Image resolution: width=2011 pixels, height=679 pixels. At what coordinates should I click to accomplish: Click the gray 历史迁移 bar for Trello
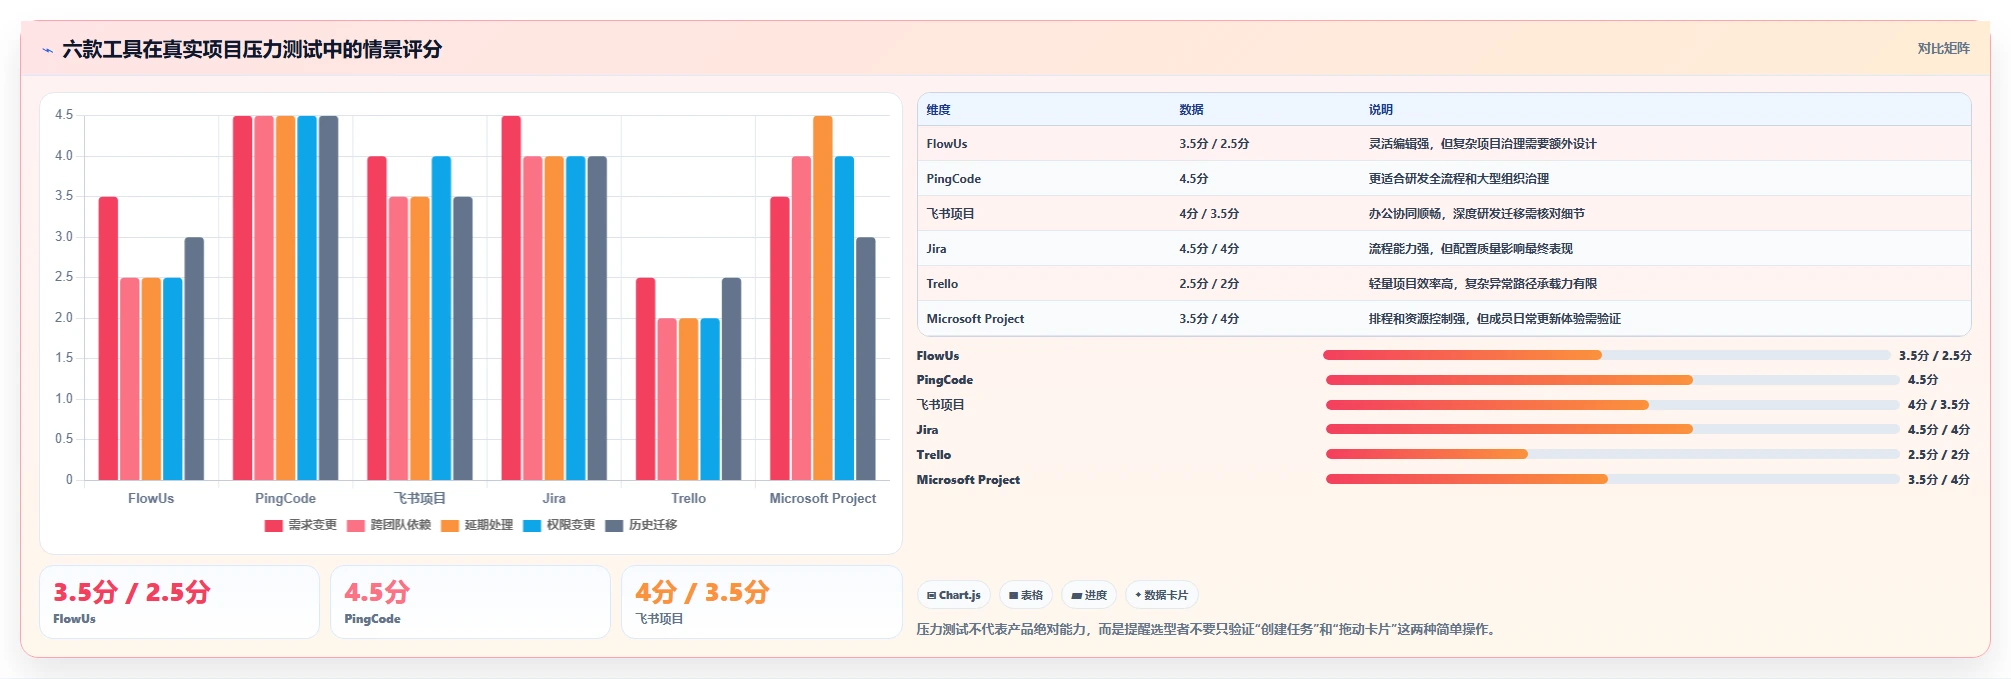click(x=732, y=379)
